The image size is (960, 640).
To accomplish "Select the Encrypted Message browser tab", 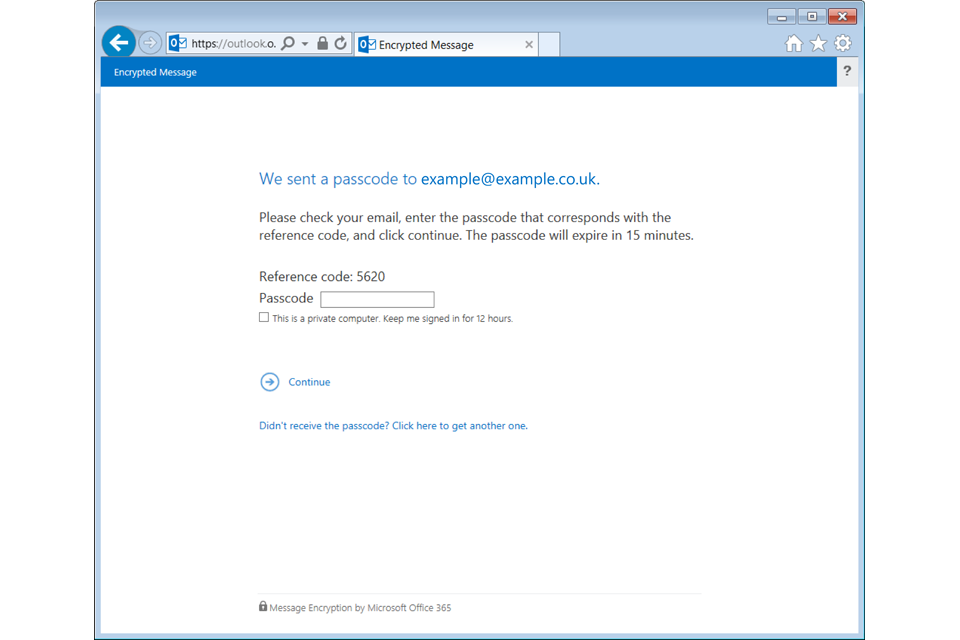I will [446, 45].
